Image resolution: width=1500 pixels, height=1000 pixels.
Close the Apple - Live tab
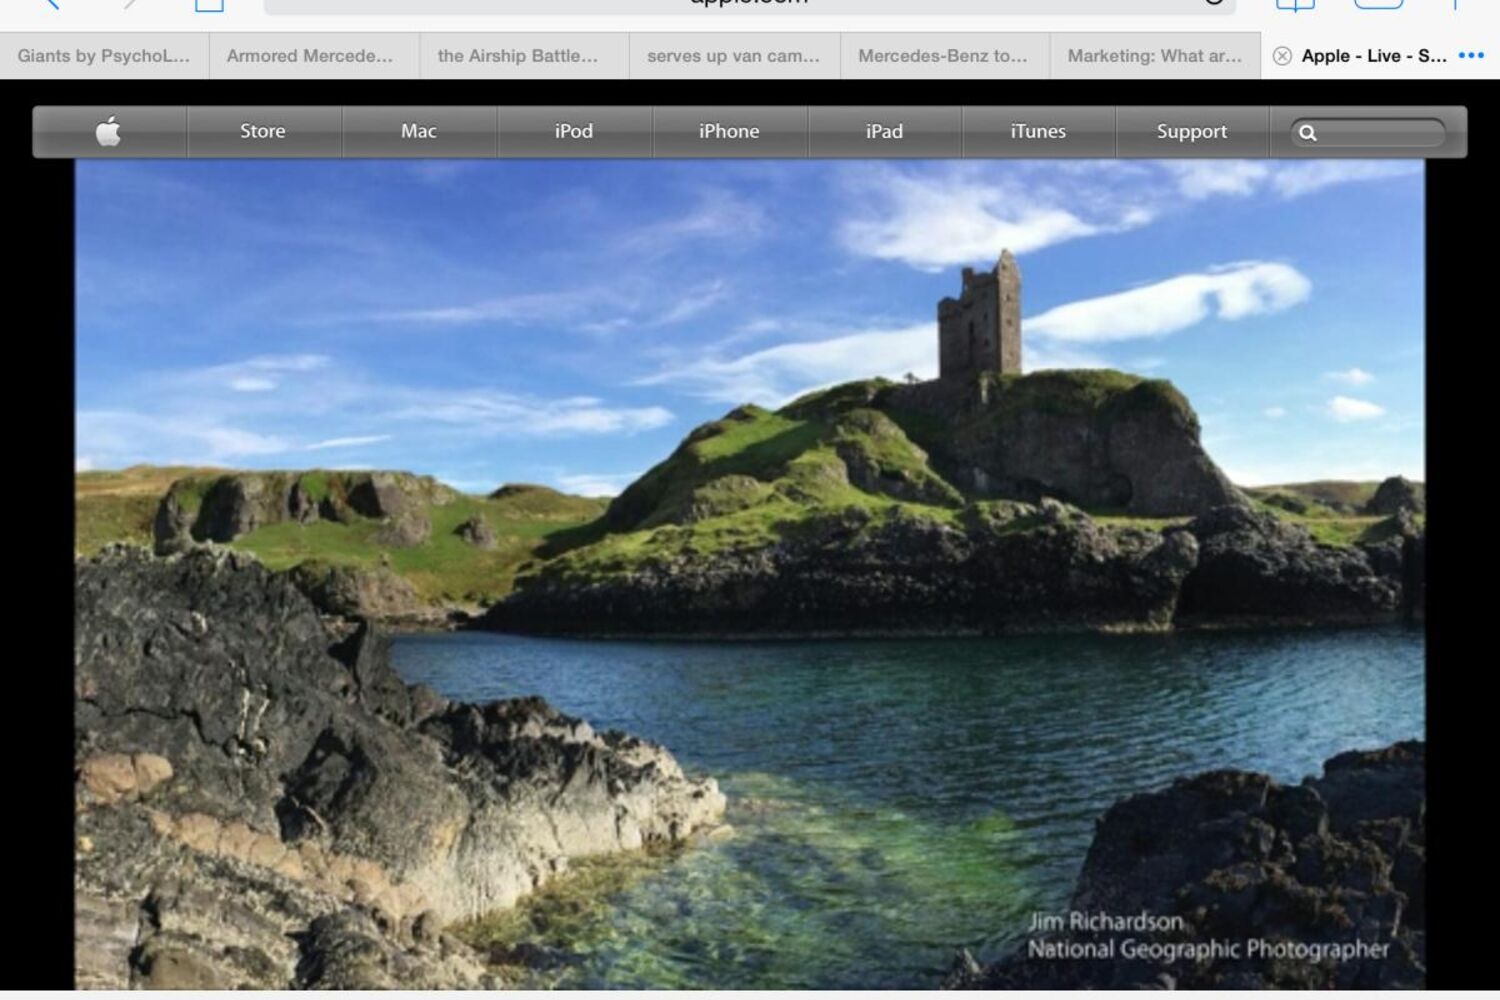pyautogui.click(x=1282, y=56)
